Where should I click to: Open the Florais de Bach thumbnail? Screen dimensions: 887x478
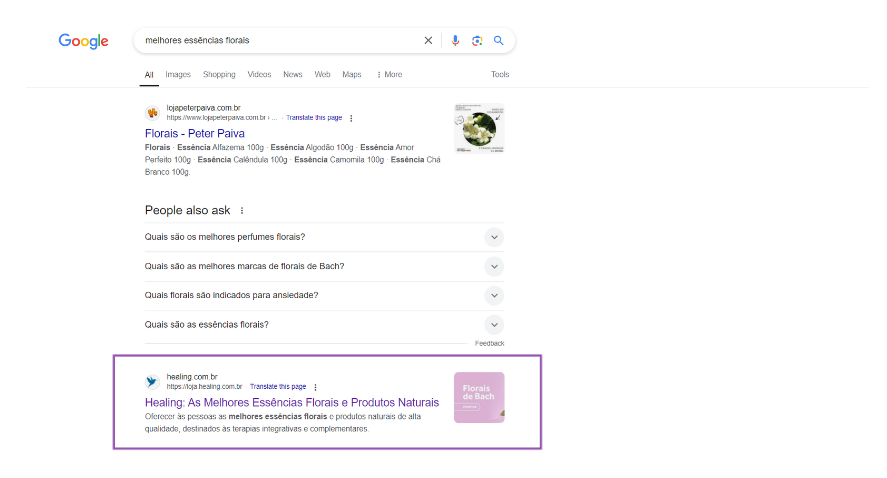[x=479, y=398]
